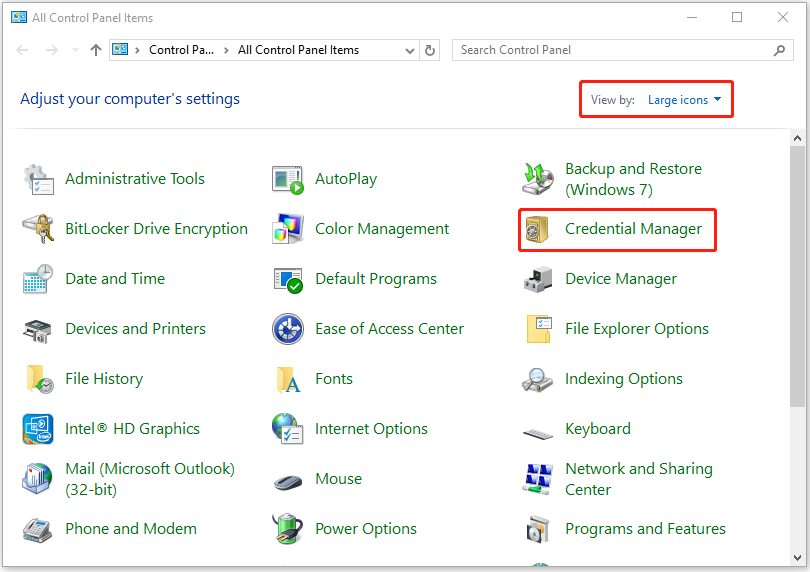Click the Intel HD Graphics icon
810x572 pixels.
[x=38, y=429]
